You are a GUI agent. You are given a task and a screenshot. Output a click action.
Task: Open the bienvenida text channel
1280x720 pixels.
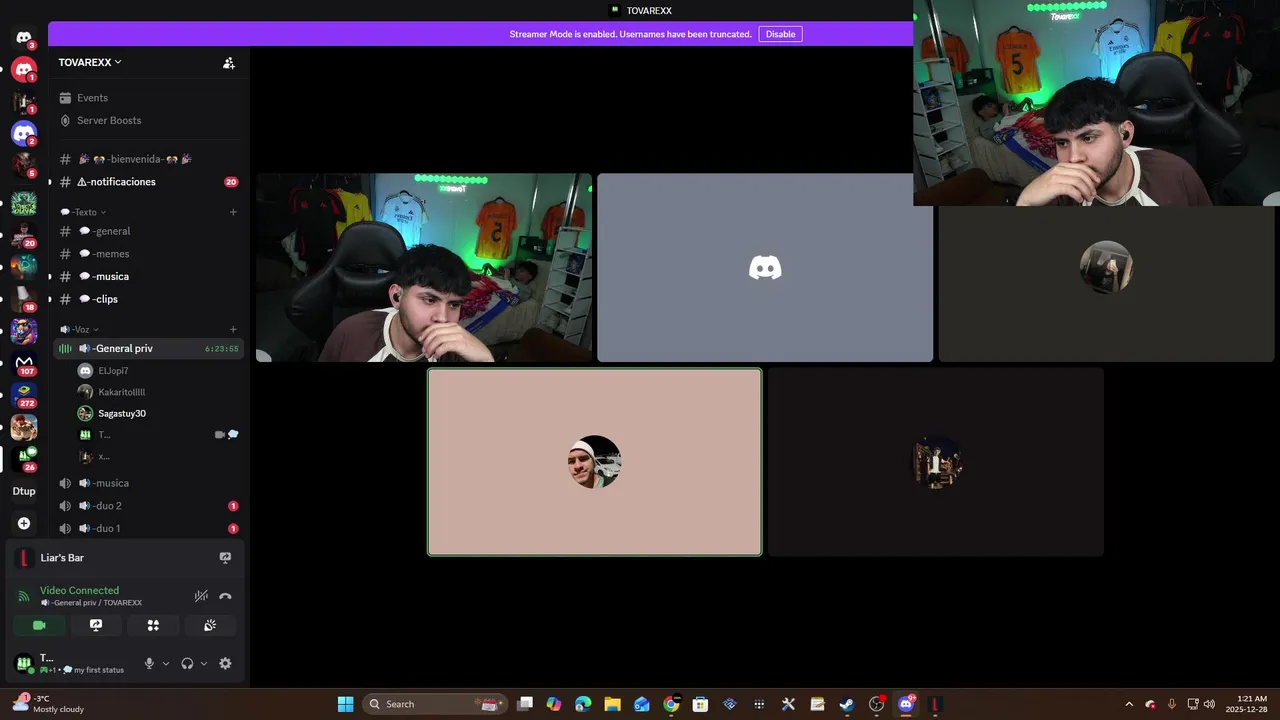tap(148, 159)
